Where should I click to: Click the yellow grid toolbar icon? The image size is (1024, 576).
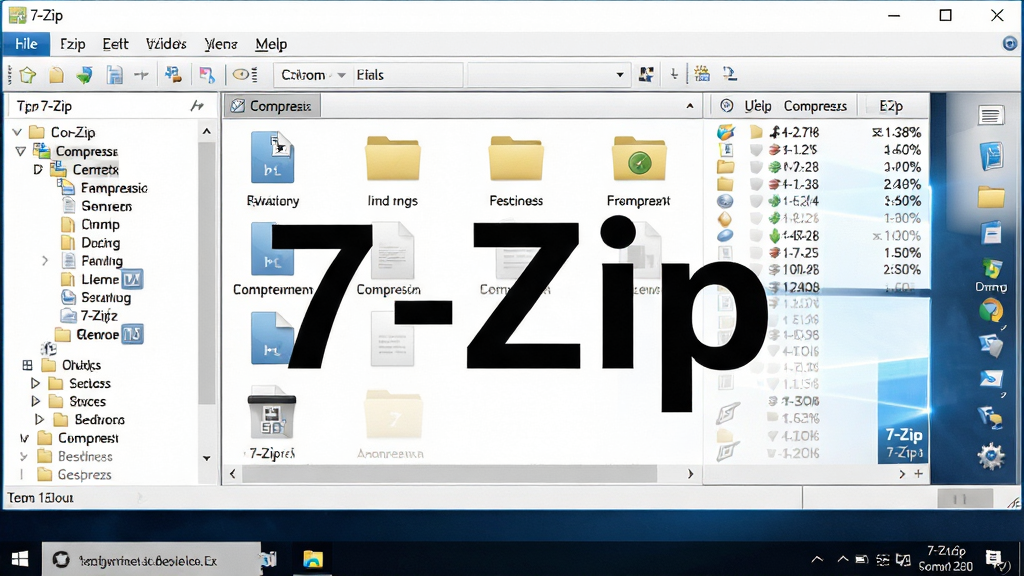[x=702, y=74]
